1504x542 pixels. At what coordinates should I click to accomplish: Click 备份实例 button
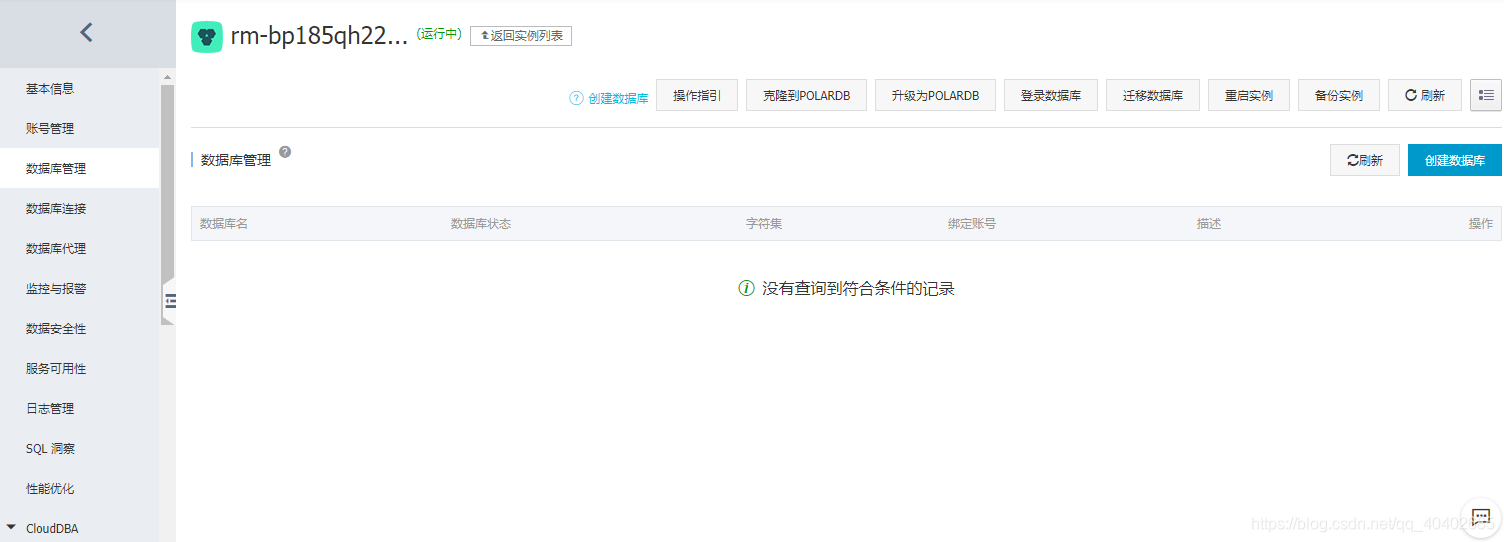[1339, 95]
